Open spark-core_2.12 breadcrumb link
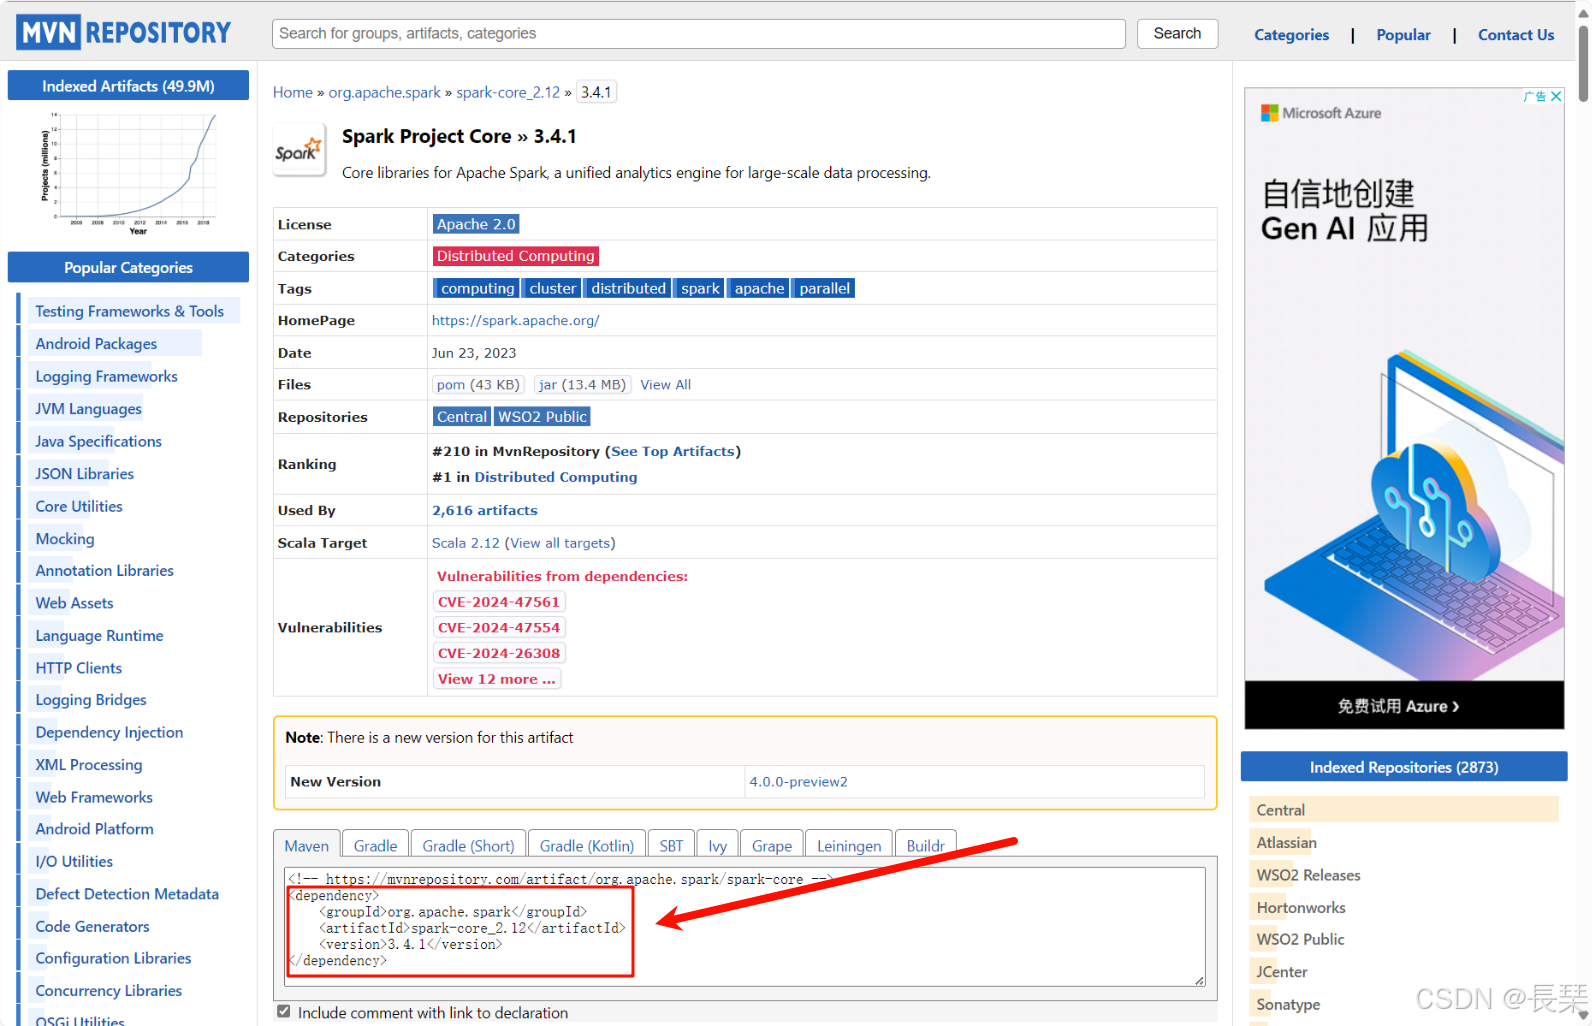The image size is (1592, 1026). [x=508, y=92]
